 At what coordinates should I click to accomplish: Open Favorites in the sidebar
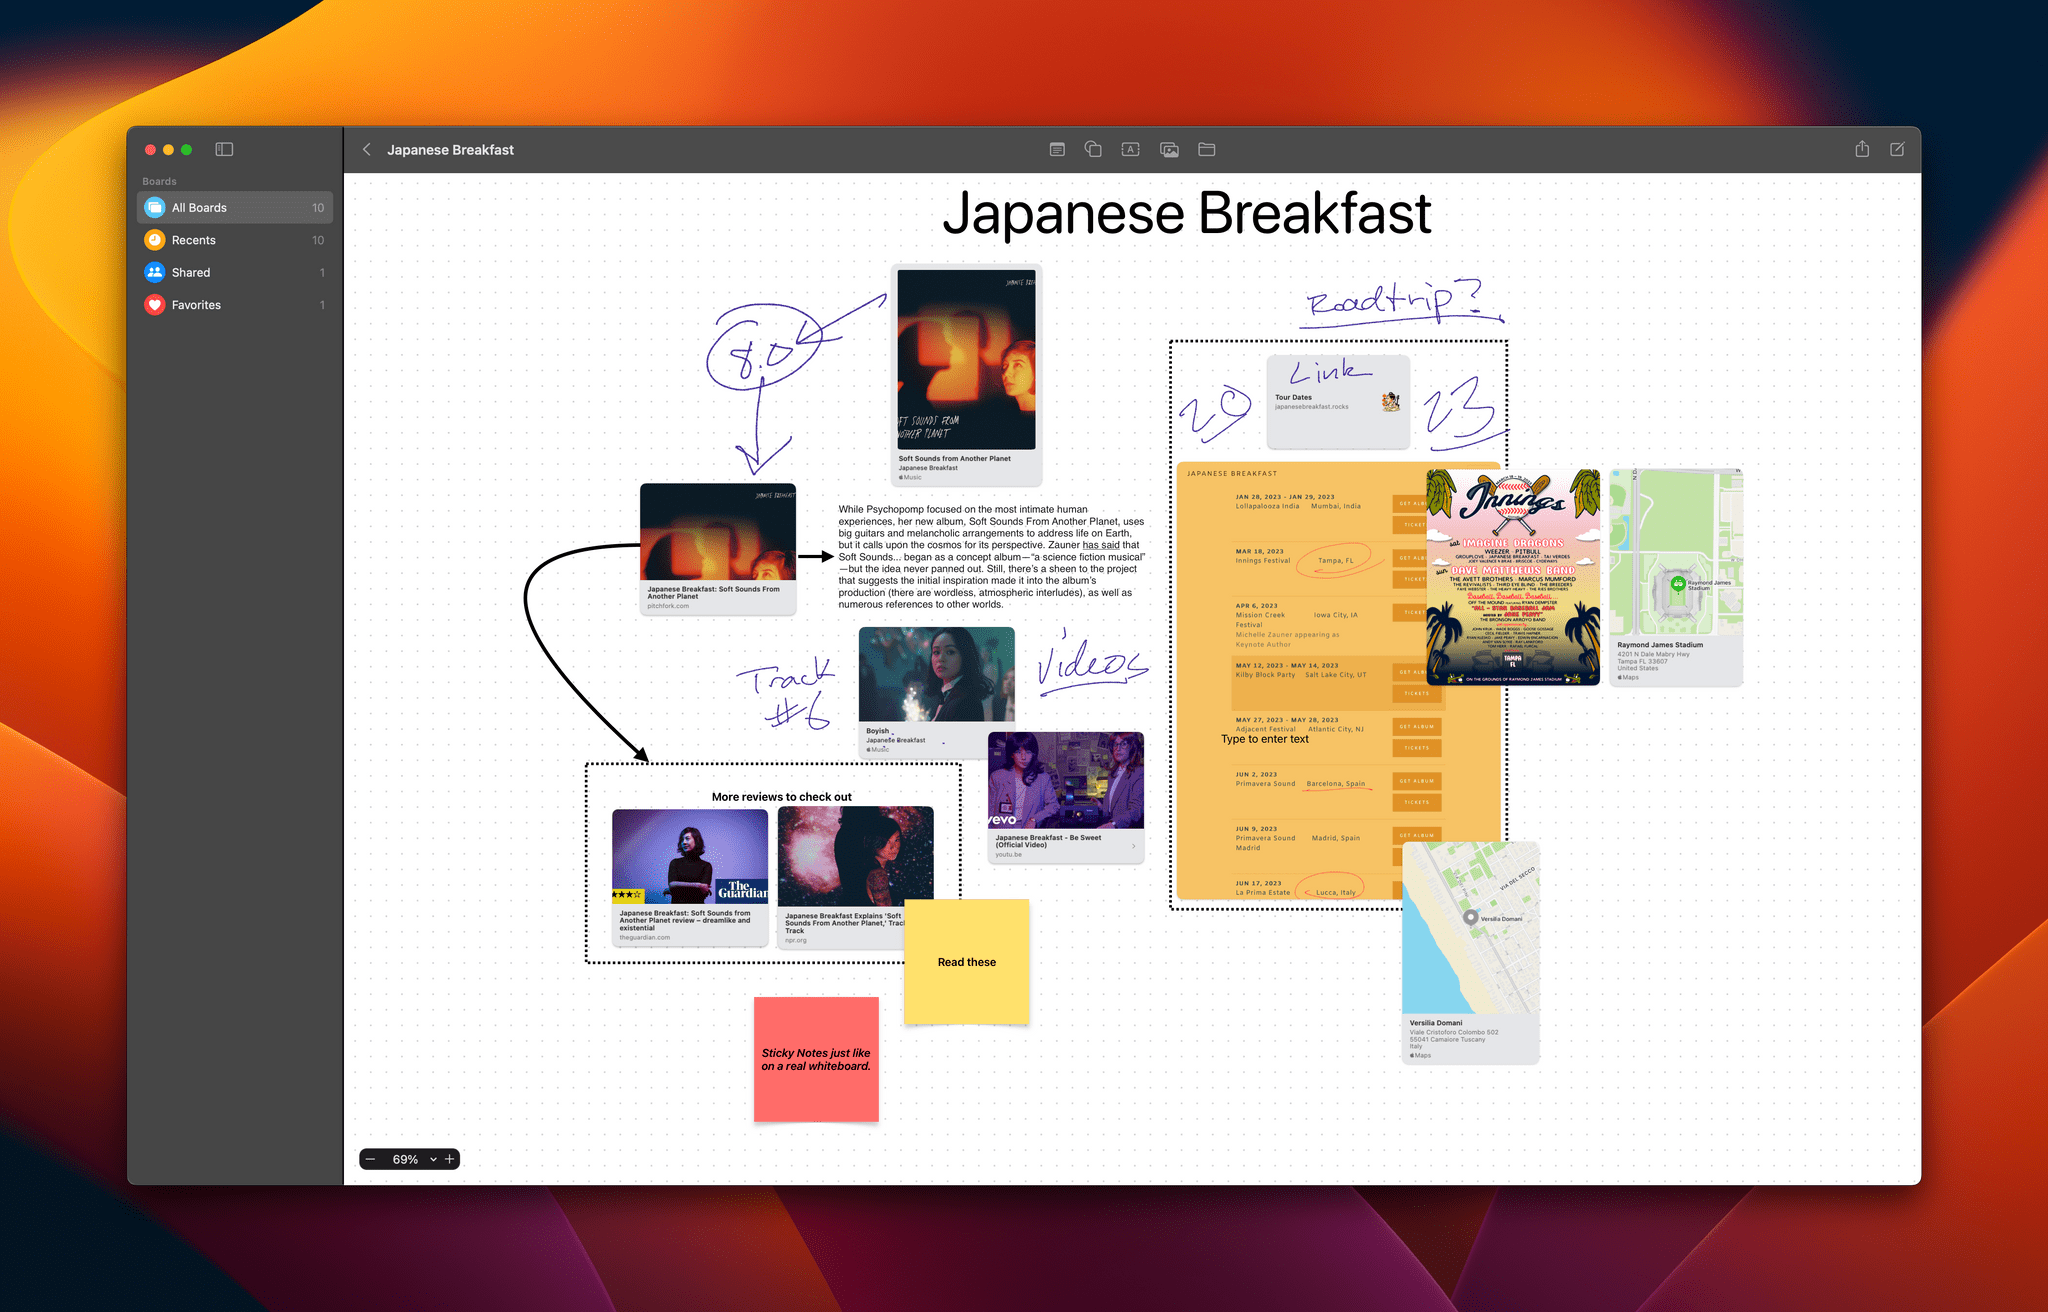pos(235,305)
